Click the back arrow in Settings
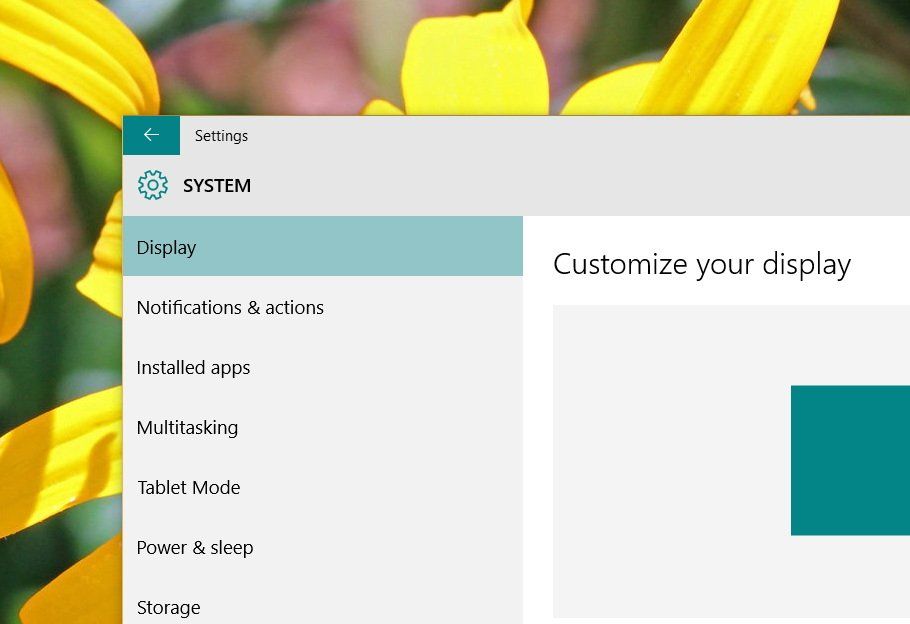 151,135
